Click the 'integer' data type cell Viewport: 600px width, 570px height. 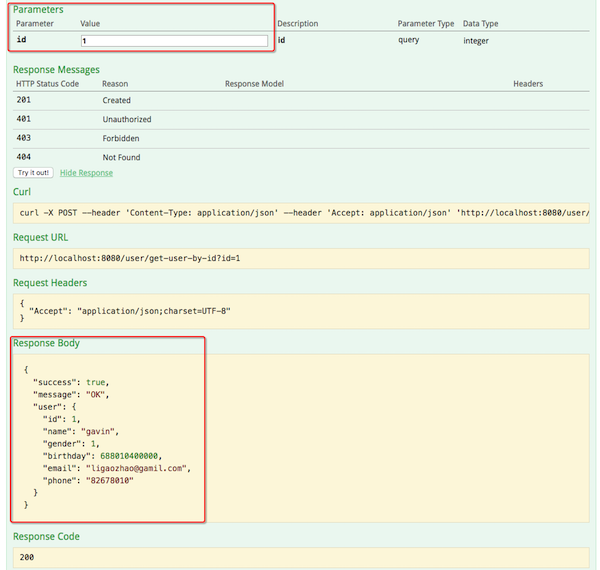coord(476,41)
